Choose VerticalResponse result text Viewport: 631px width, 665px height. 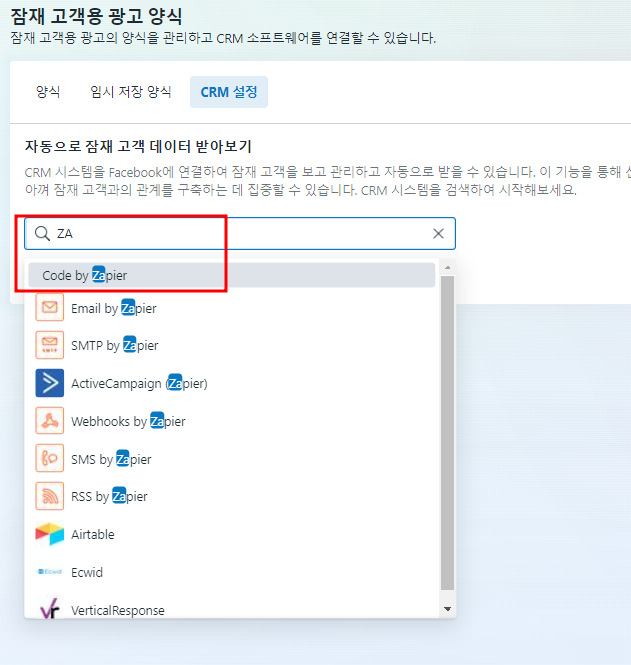pos(118,610)
